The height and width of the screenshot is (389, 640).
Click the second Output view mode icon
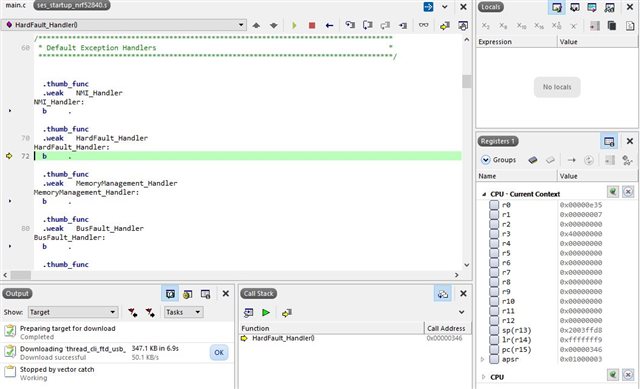click(x=187, y=294)
